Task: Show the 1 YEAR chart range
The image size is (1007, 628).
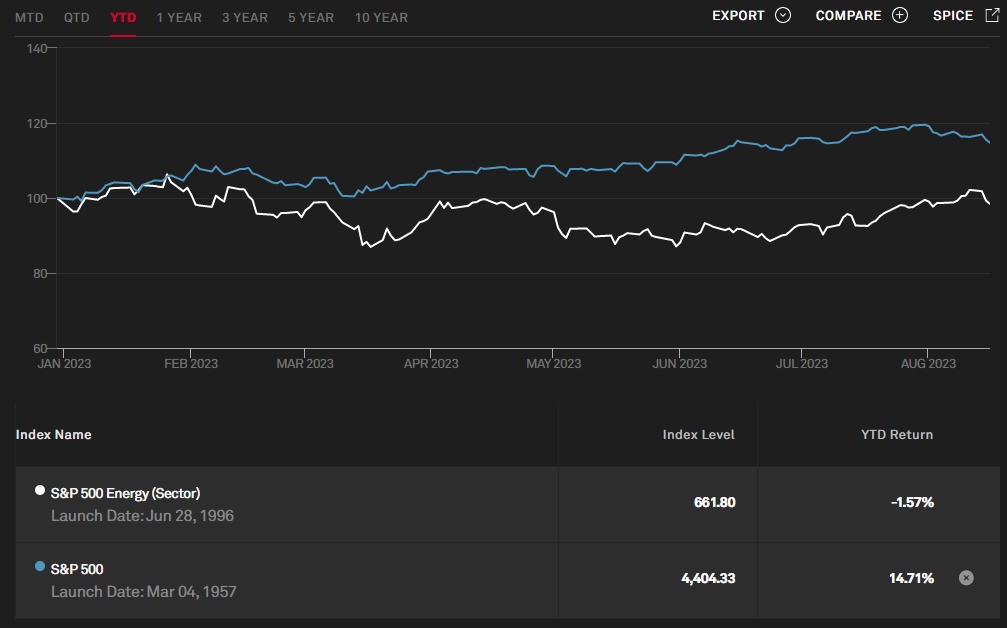Action: (x=179, y=17)
